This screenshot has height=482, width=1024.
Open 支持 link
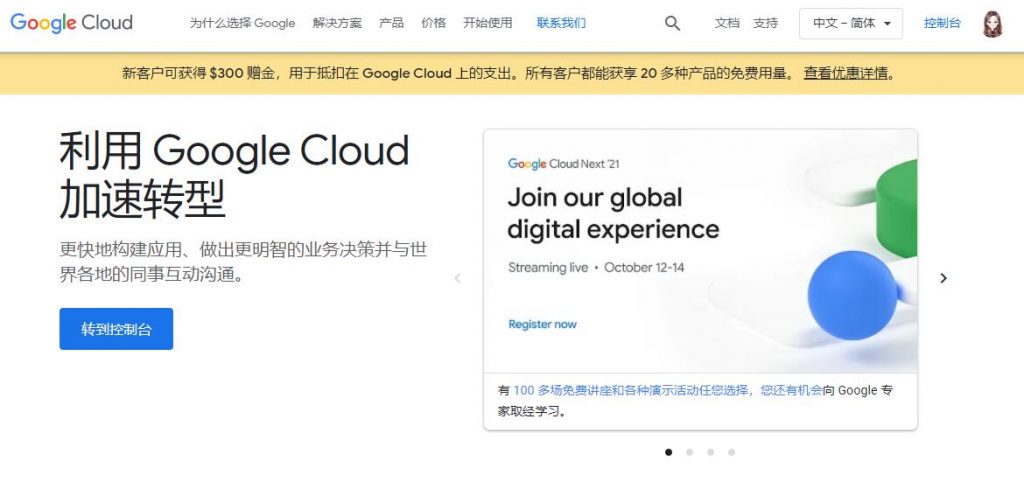[x=765, y=23]
